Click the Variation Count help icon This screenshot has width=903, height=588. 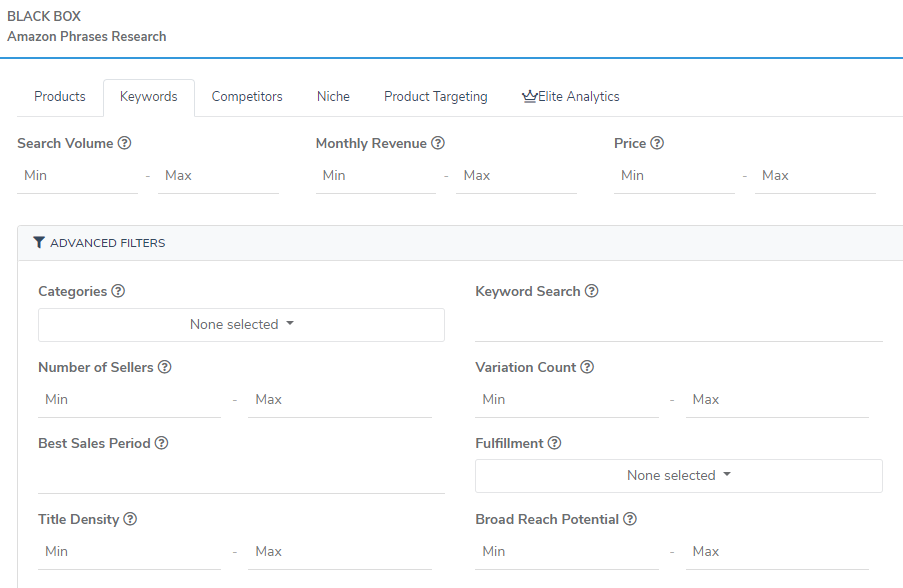pos(588,367)
